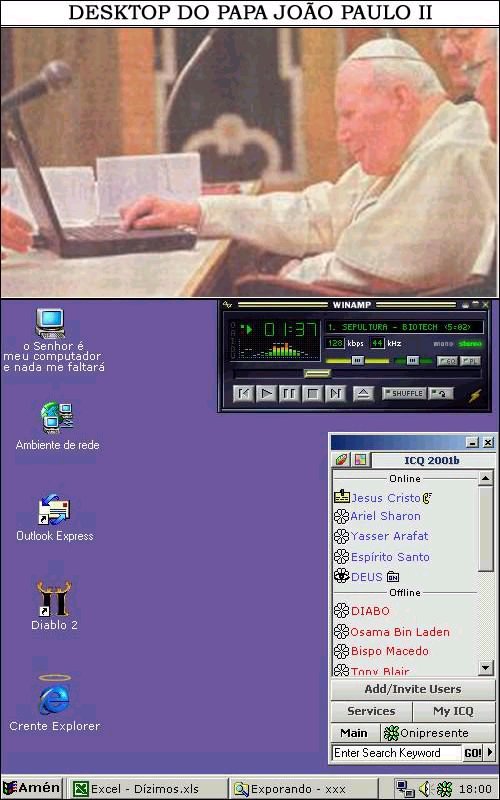Click the status icon next to Ariel Sharon
Screen dimensions: 500x800
click(341, 516)
